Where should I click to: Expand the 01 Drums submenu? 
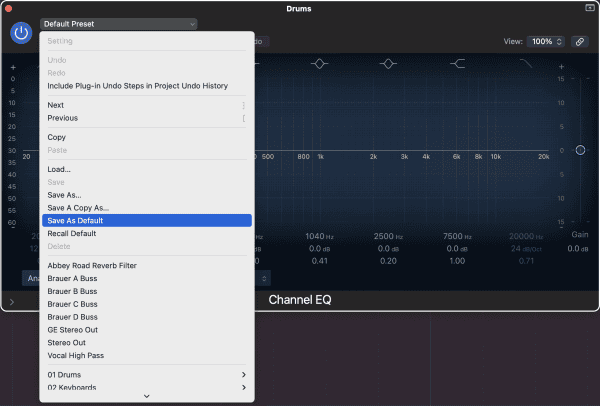pyautogui.click(x=147, y=375)
